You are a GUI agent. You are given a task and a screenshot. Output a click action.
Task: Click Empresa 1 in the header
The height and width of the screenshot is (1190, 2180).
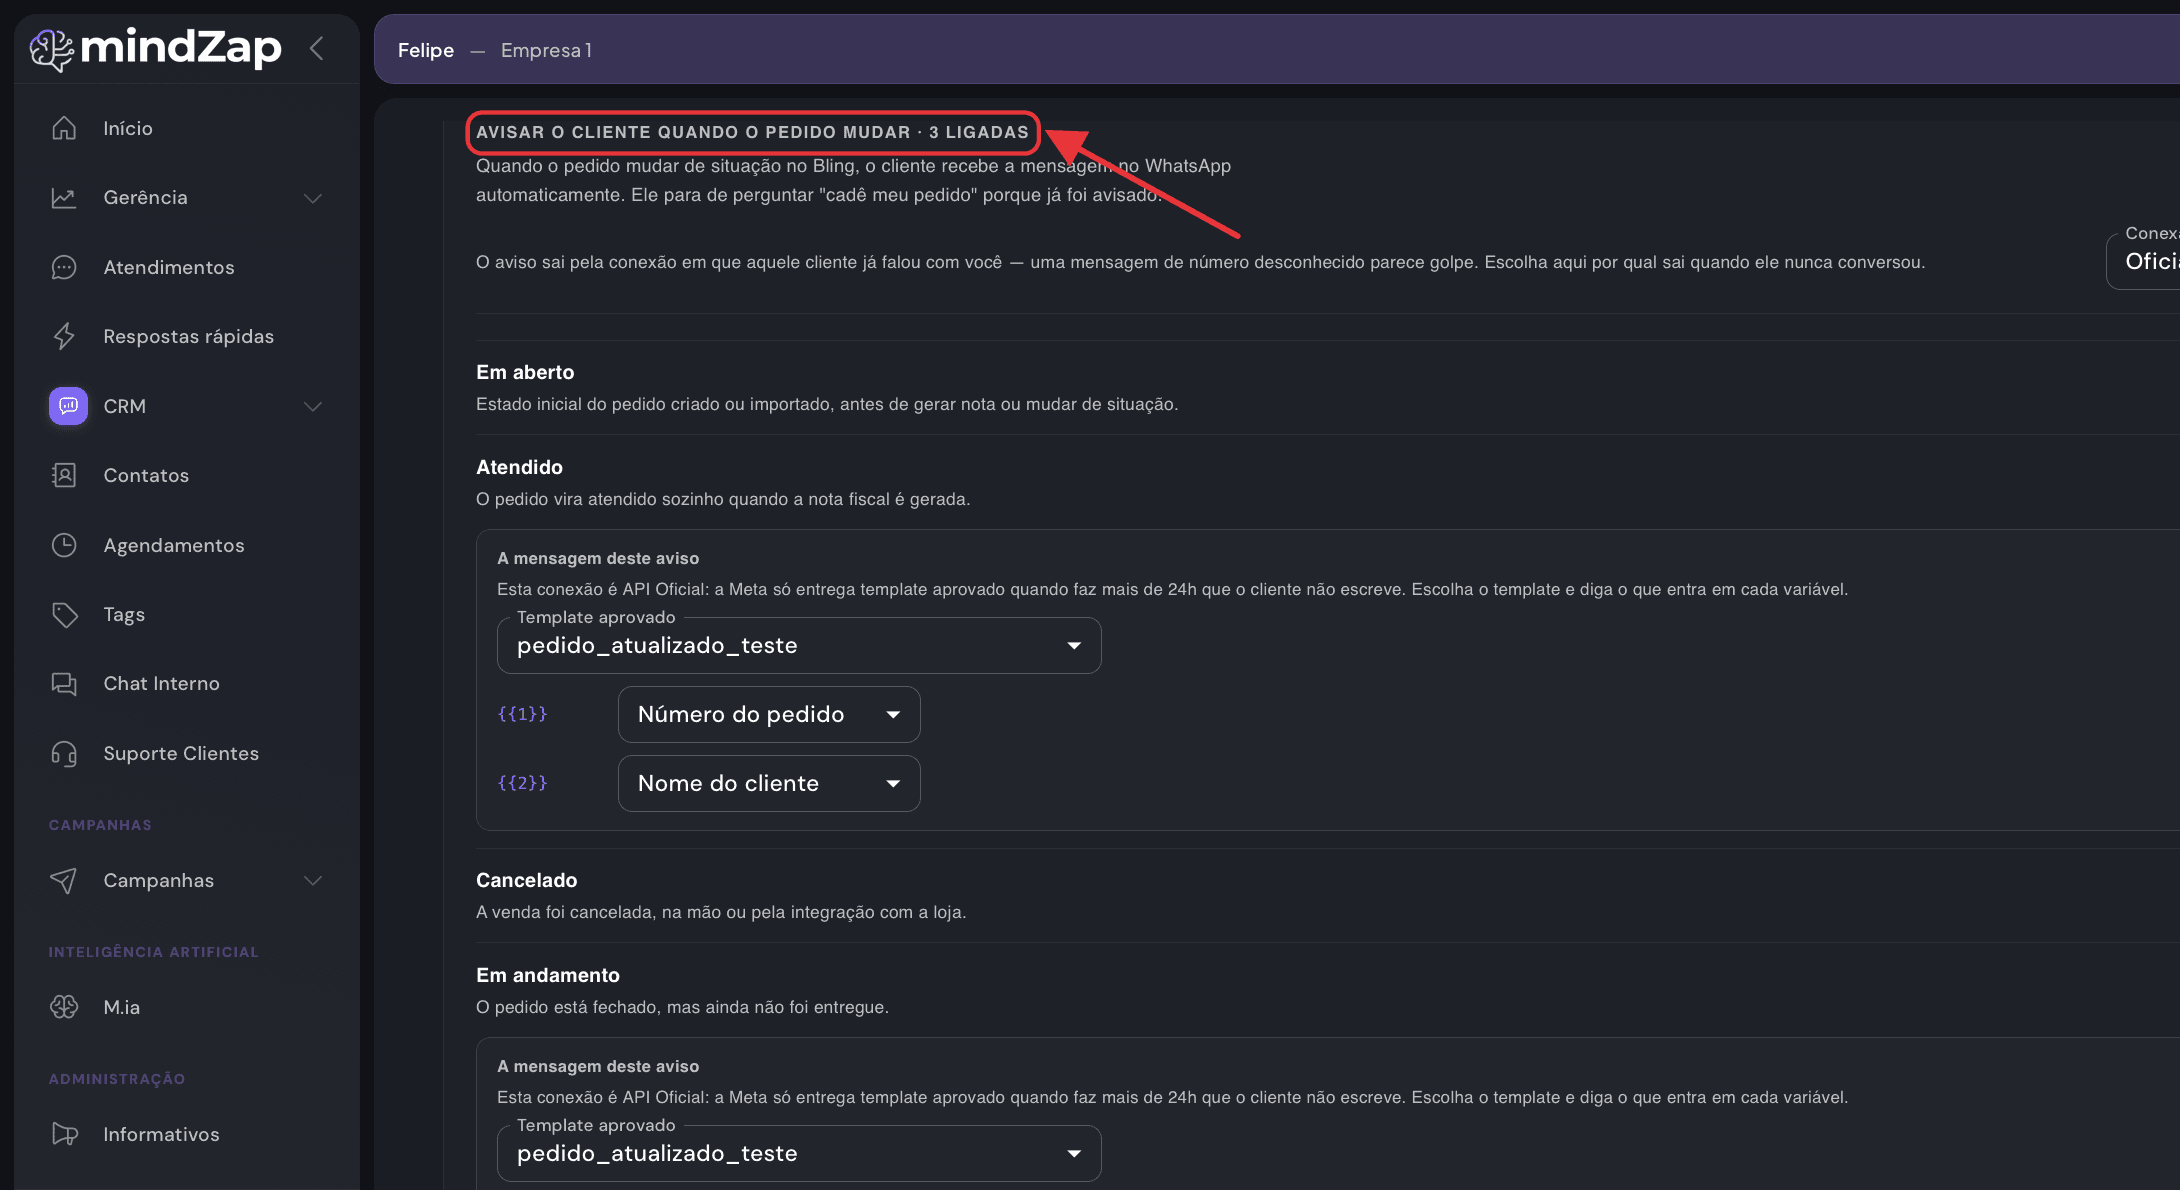click(x=547, y=50)
